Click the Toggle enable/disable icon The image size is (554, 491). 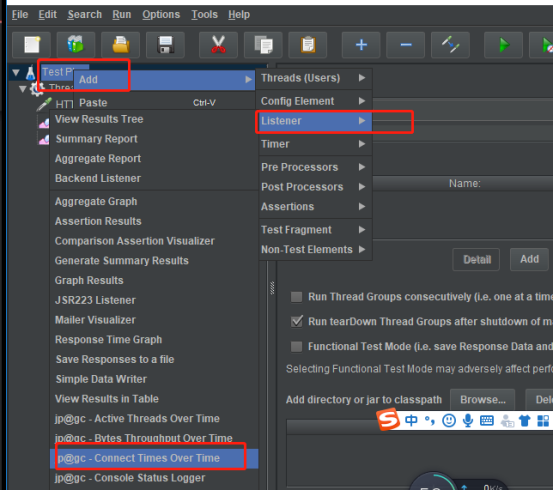[x=450, y=45]
